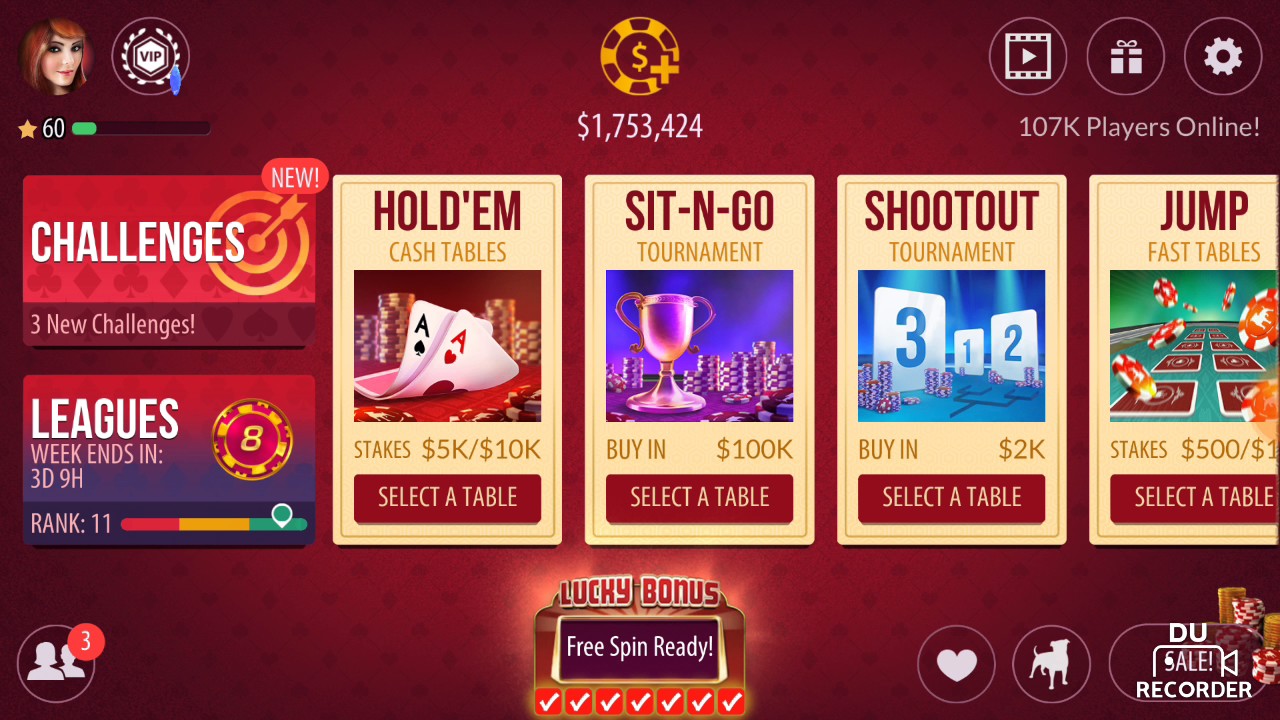Select a table for Shootout tournament
This screenshot has height=720, width=1280.
[x=951, y=497]
